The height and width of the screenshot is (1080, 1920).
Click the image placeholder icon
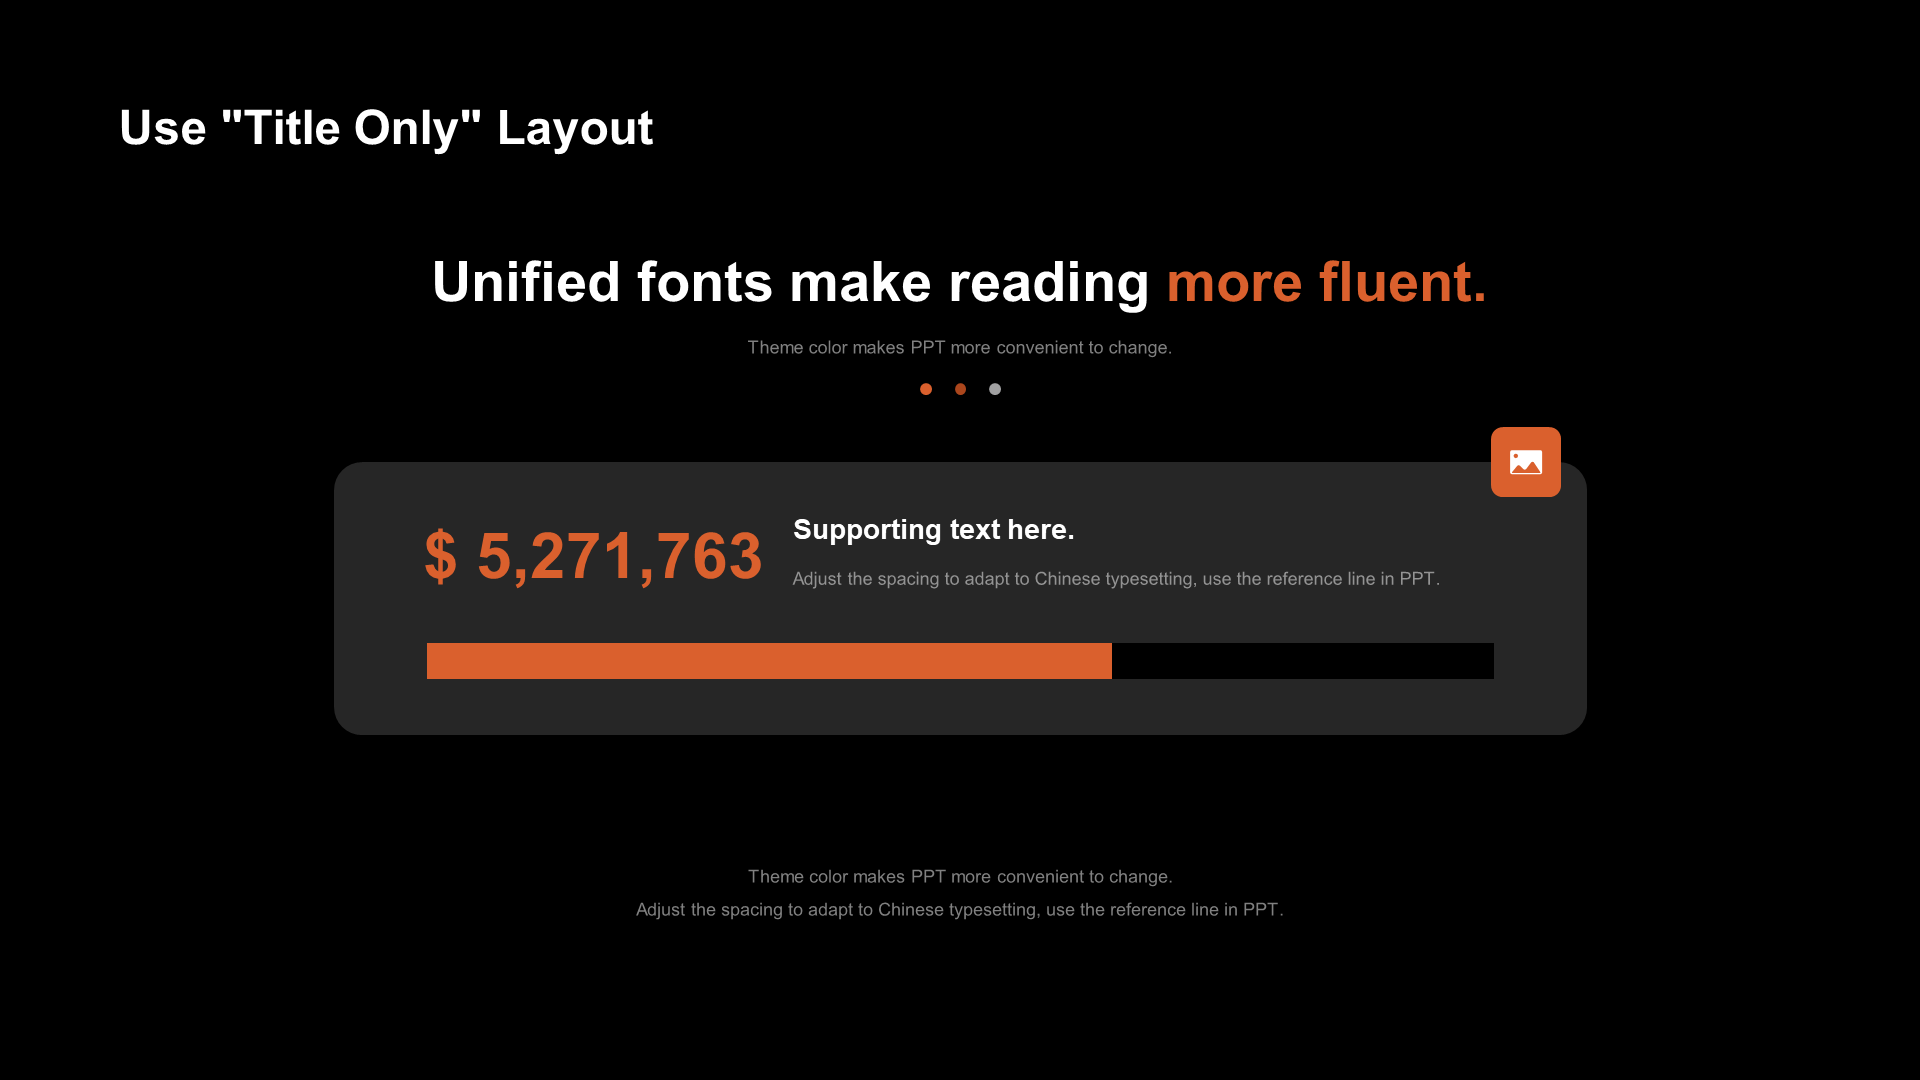1526,462
